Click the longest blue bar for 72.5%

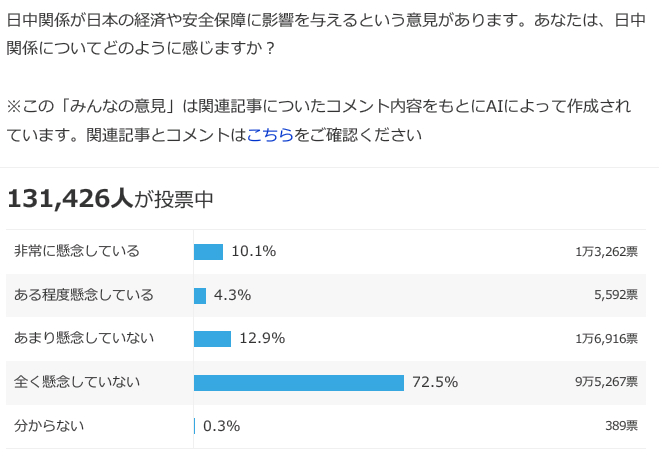[298, 382]
